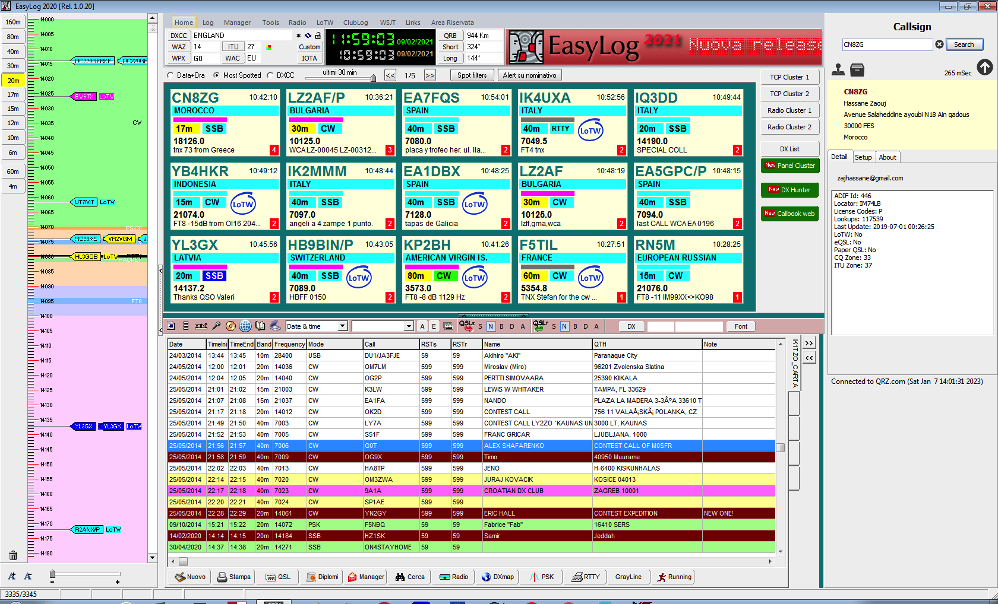Select the Most Spotted radio button
The height and width of the screenshot is (604, 998).
pos(217,75)
